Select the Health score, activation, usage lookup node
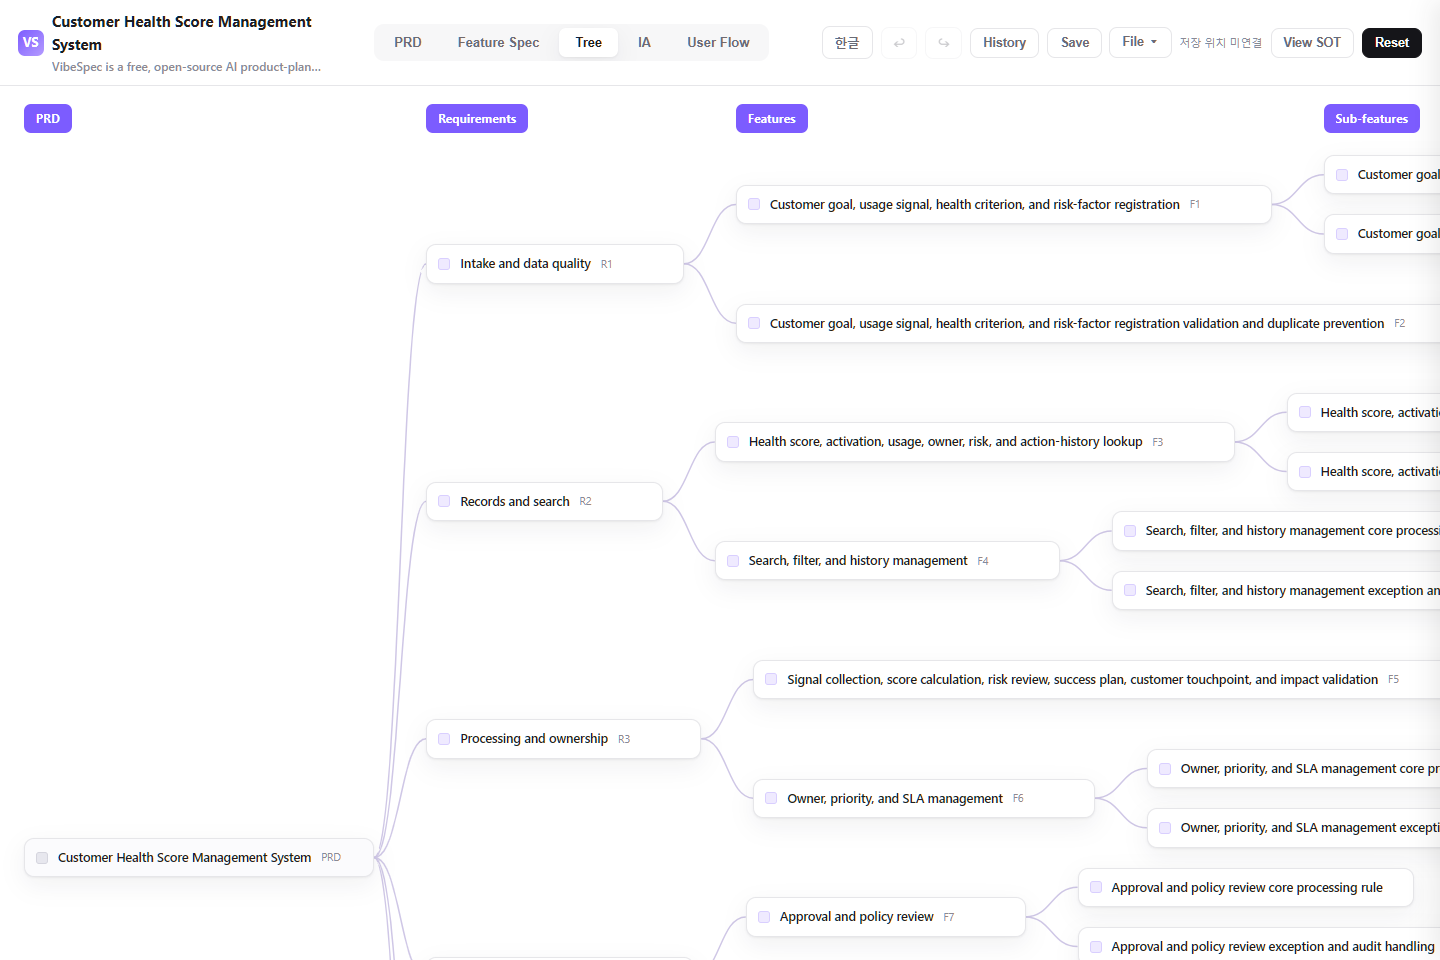The image size is (1440, 960). pos(975,442)
